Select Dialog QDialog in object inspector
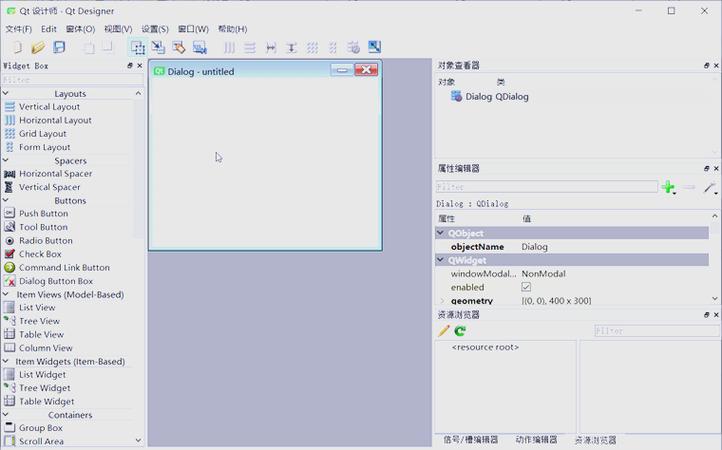The height and width of the screenshot is (450, 722). (x=490, y=97)
